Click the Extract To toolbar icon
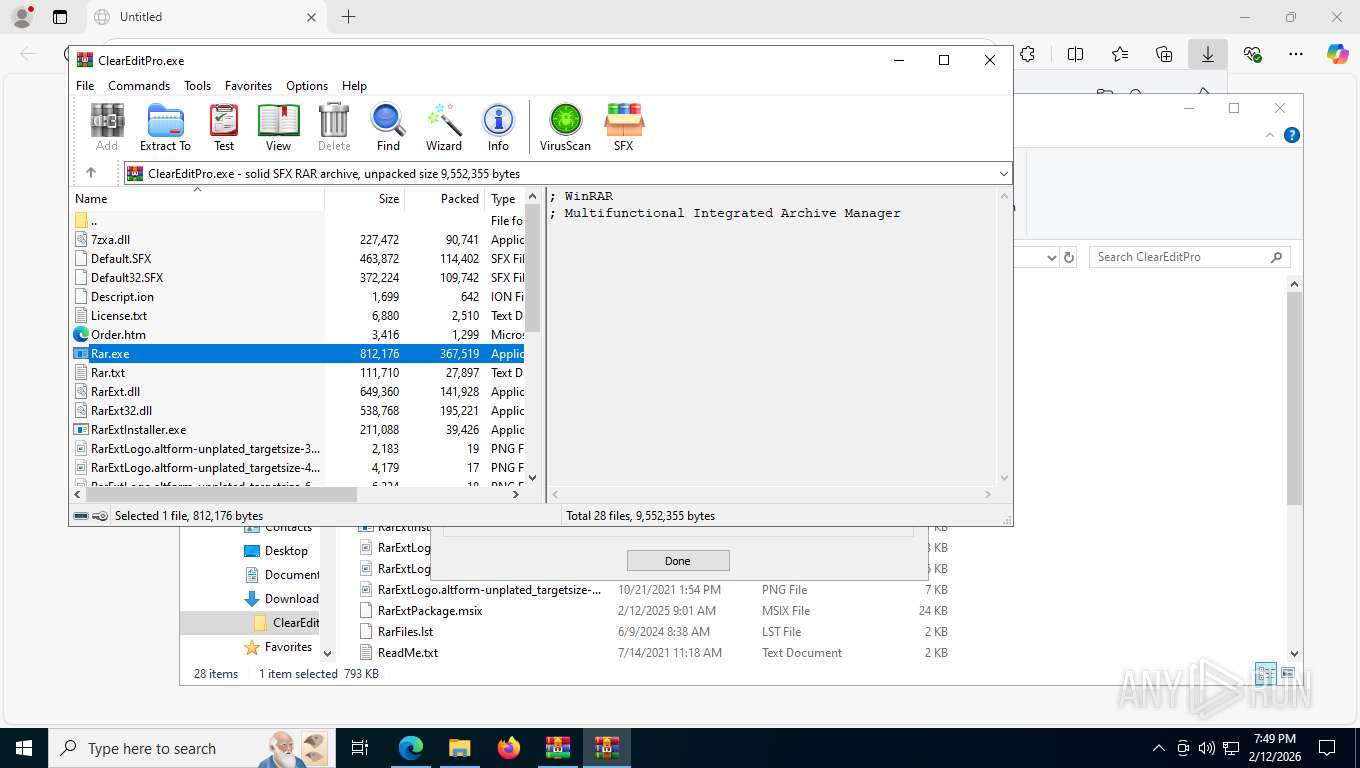 [x=165, y=127]
